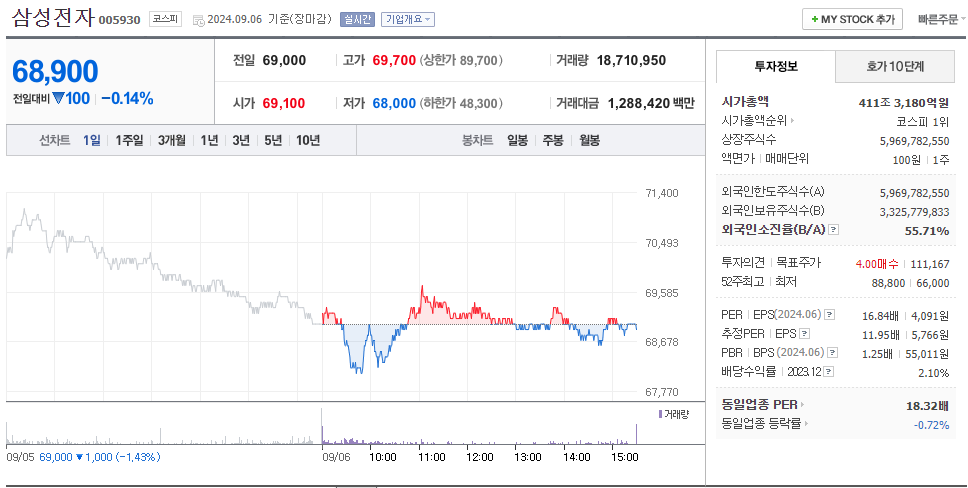Screen dimensions: 968x488
Task: Click the 삼성전자 stock name heading
Action: 53,17
